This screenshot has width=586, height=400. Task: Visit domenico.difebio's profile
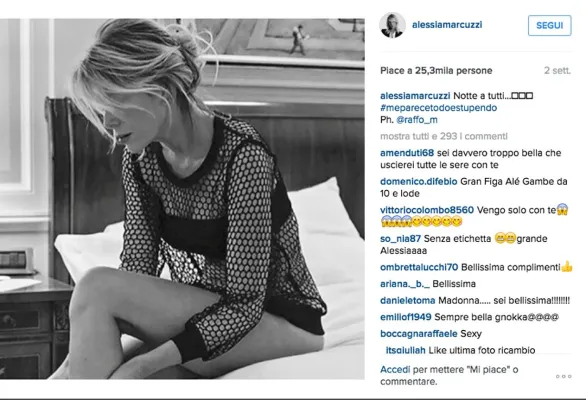pyautogui.click(x=419, y=181)
